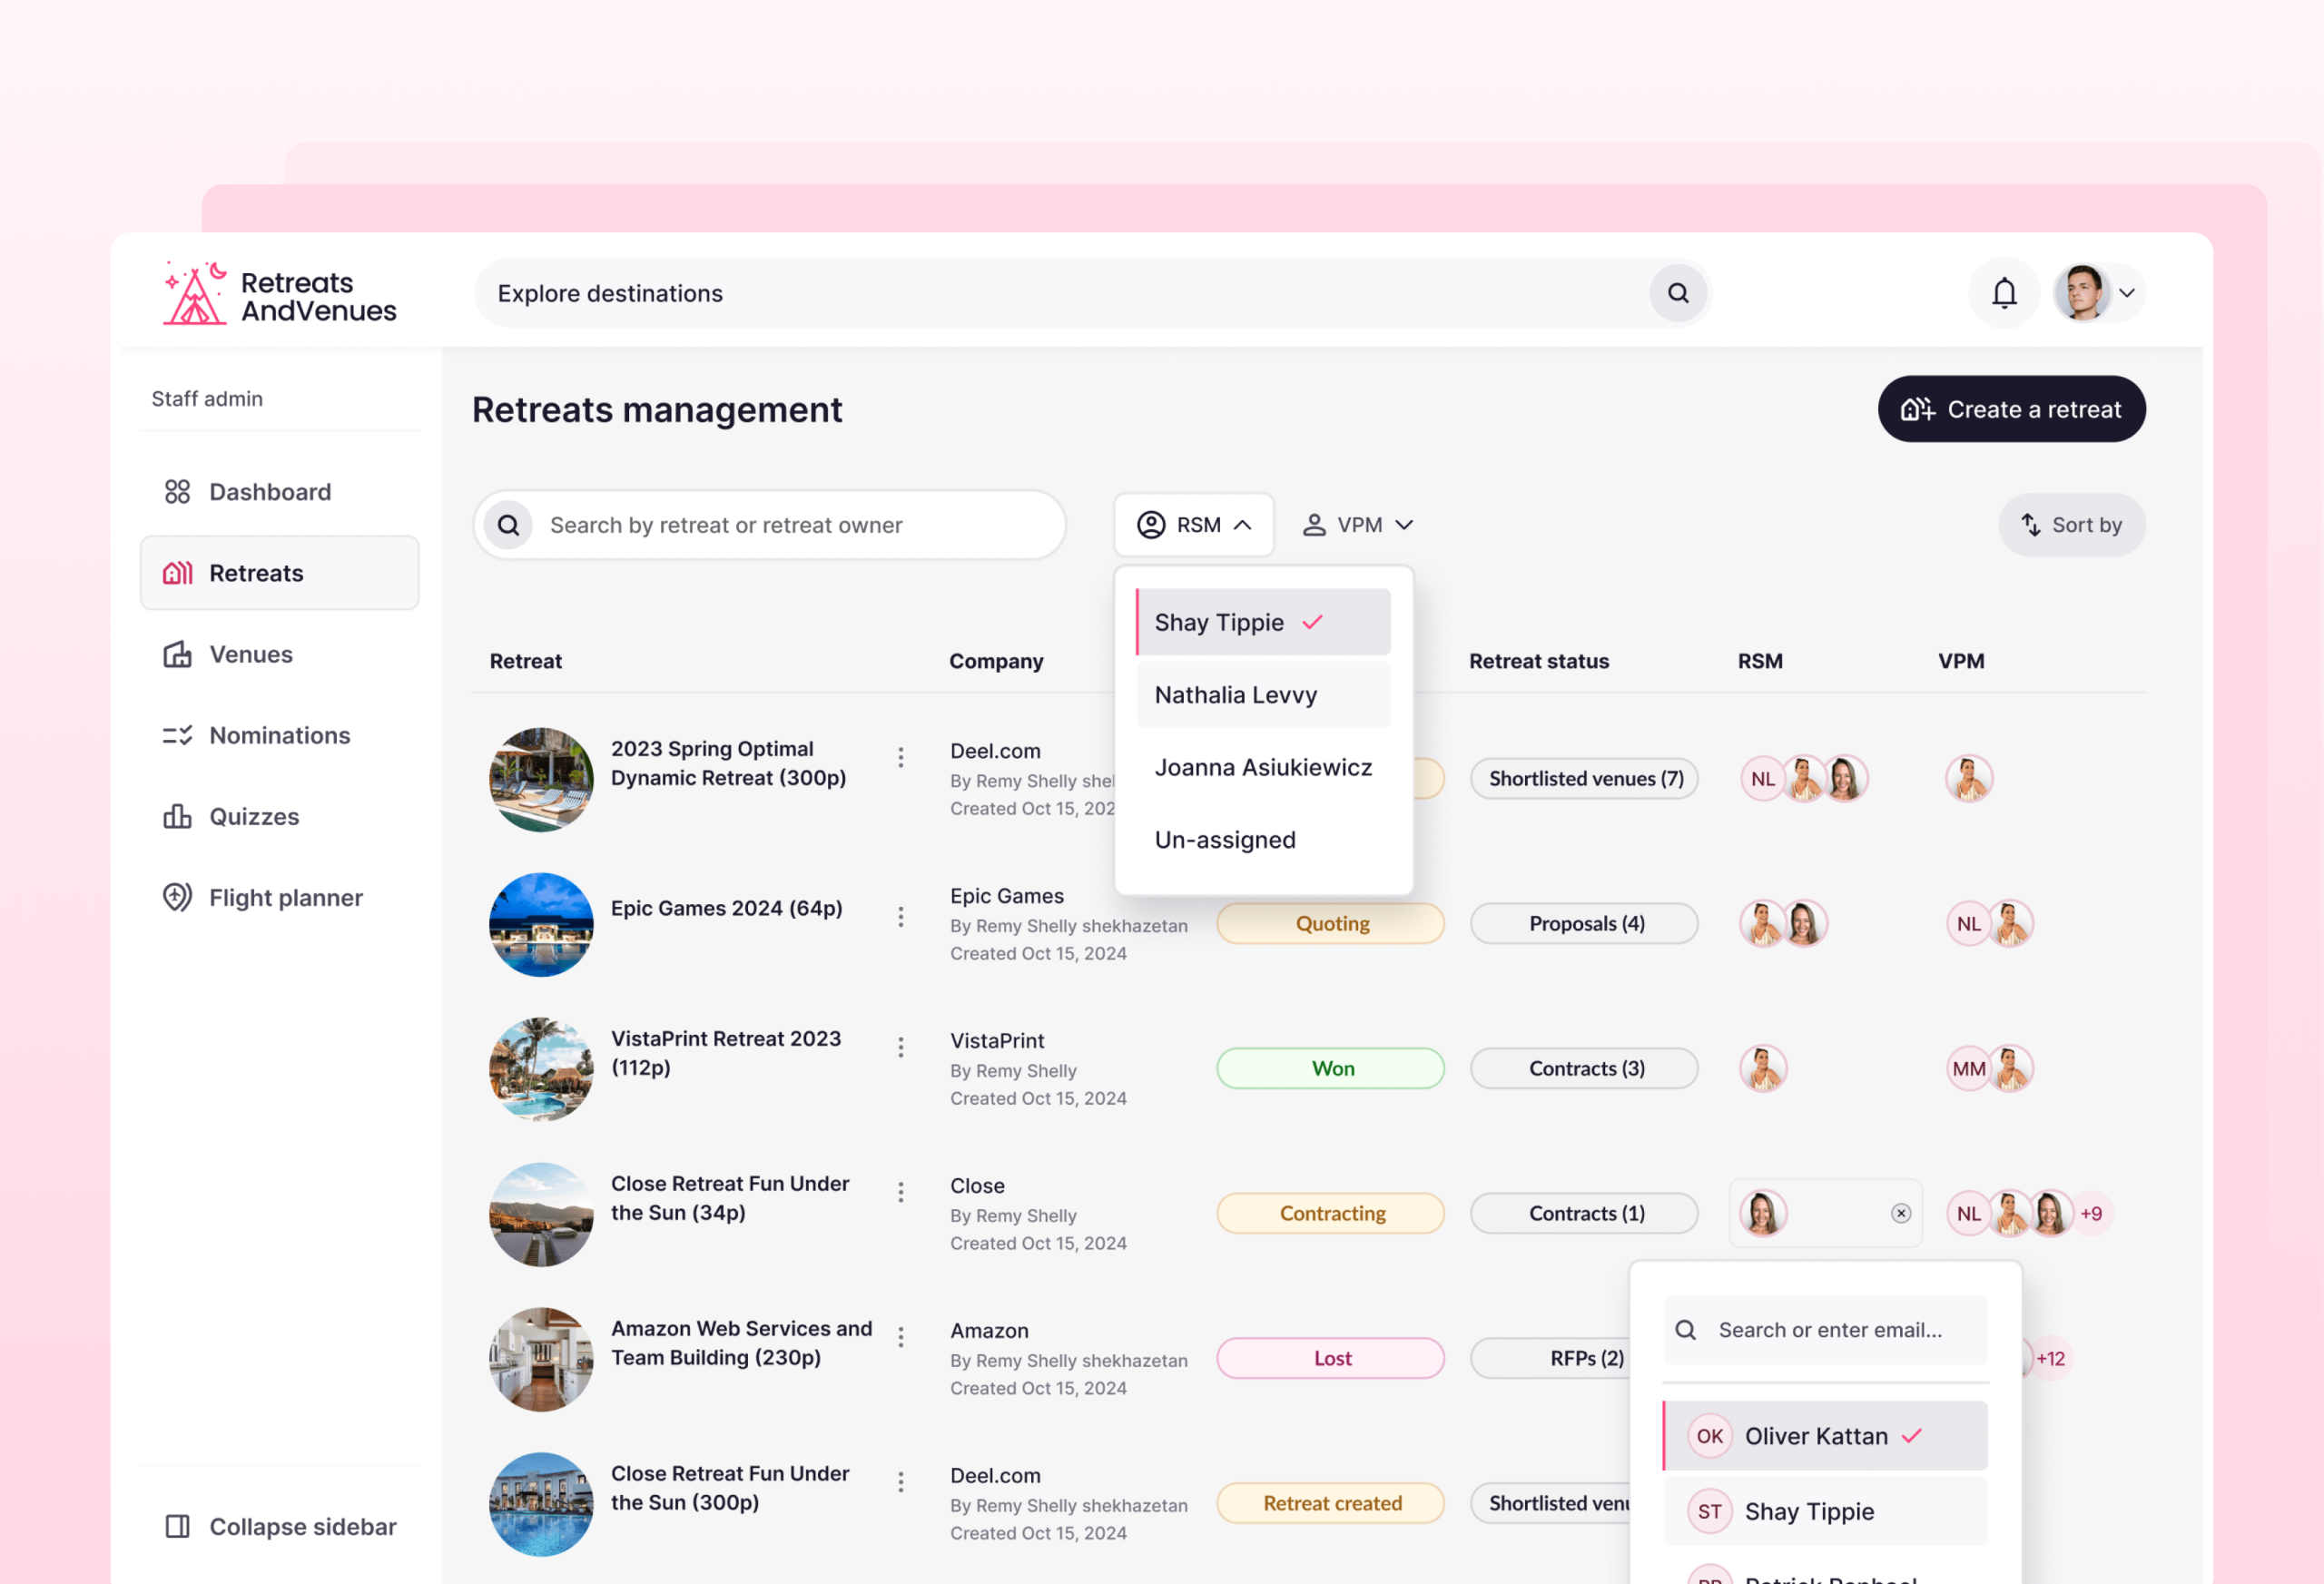Collapse the sidebar
This screenshot has height=1584, width=2324.
(x=281, y=1526)
